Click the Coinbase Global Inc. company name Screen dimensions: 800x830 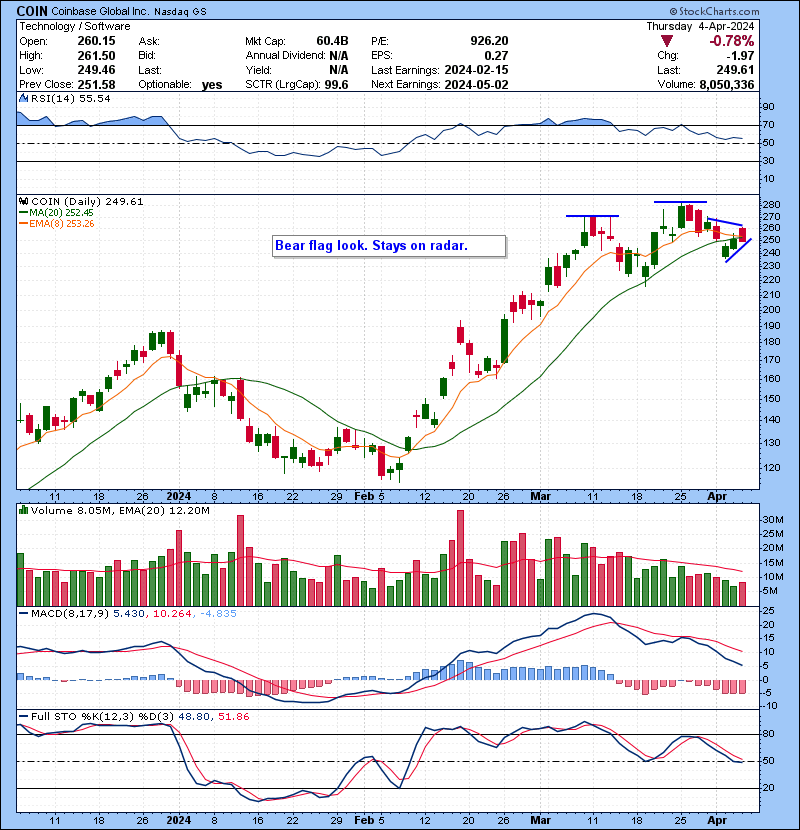(100, 11)
